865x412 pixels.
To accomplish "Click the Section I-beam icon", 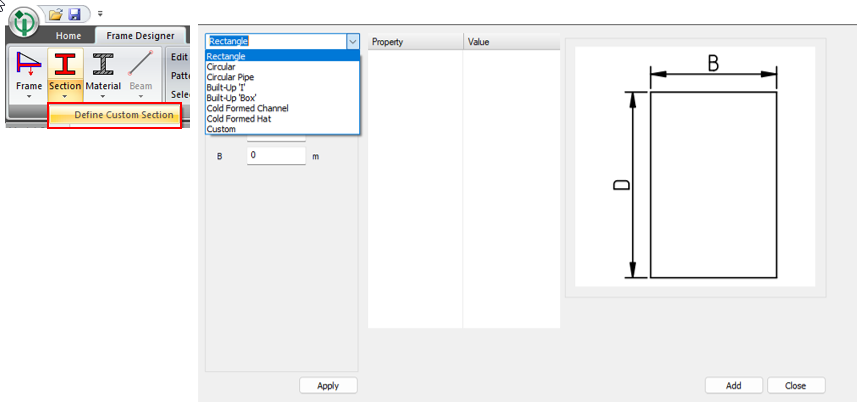I will [65, 65].
